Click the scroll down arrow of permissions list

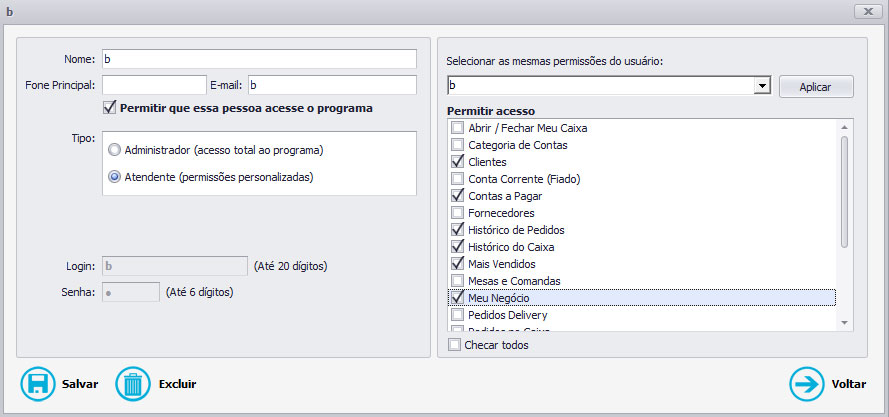(844, 323)
